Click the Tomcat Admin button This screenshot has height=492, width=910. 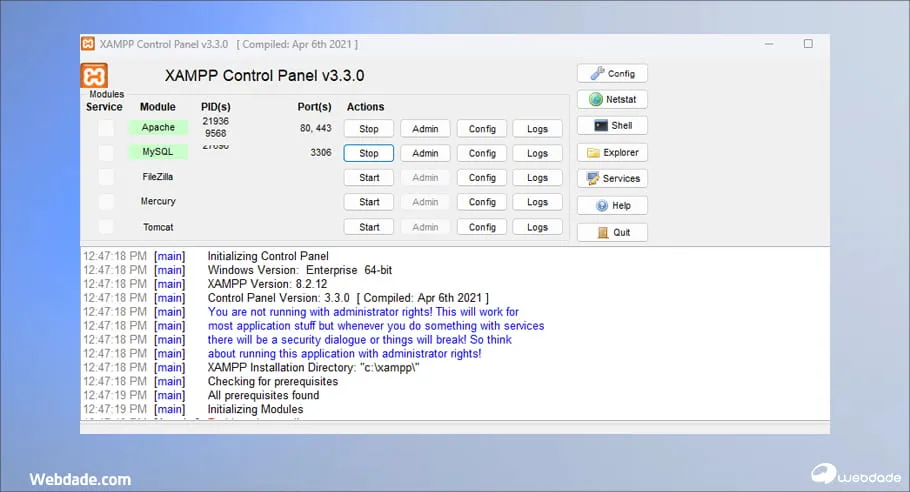click(x=425, y=227)
